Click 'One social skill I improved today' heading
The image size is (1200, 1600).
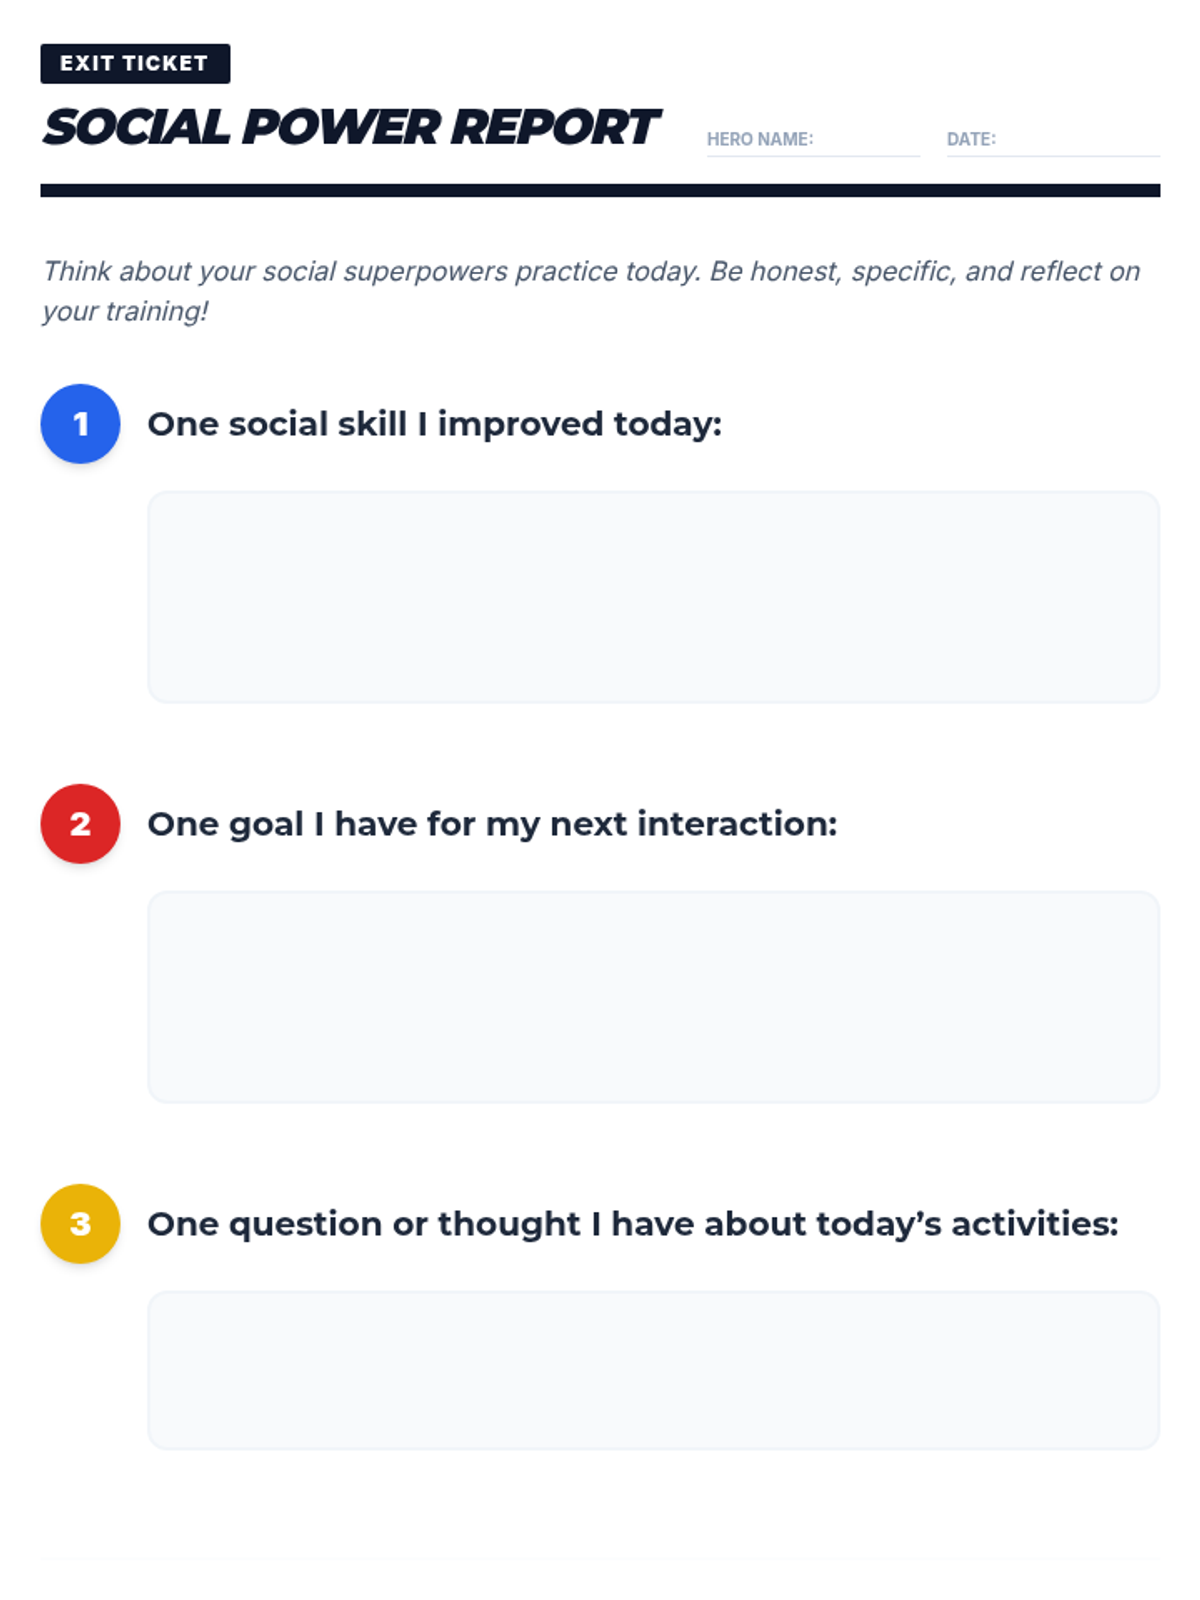[434, 424]
